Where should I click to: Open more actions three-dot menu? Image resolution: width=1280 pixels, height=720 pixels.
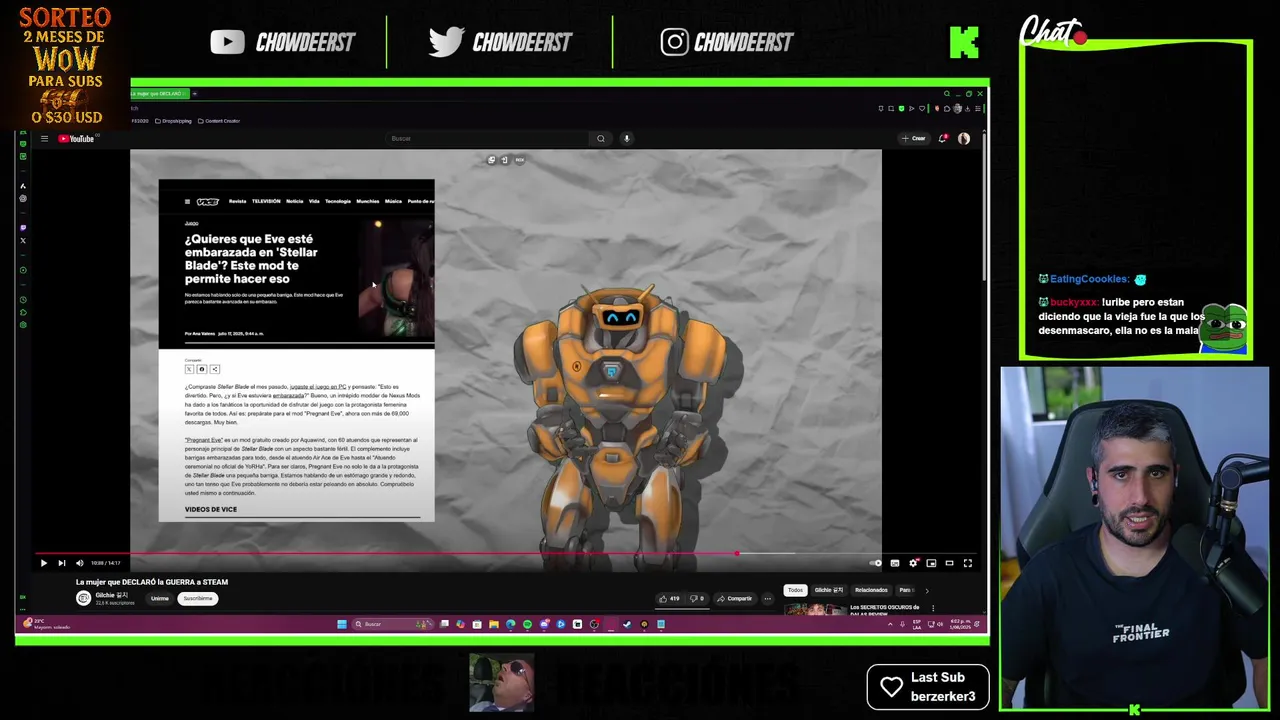[x=767, y=599]
